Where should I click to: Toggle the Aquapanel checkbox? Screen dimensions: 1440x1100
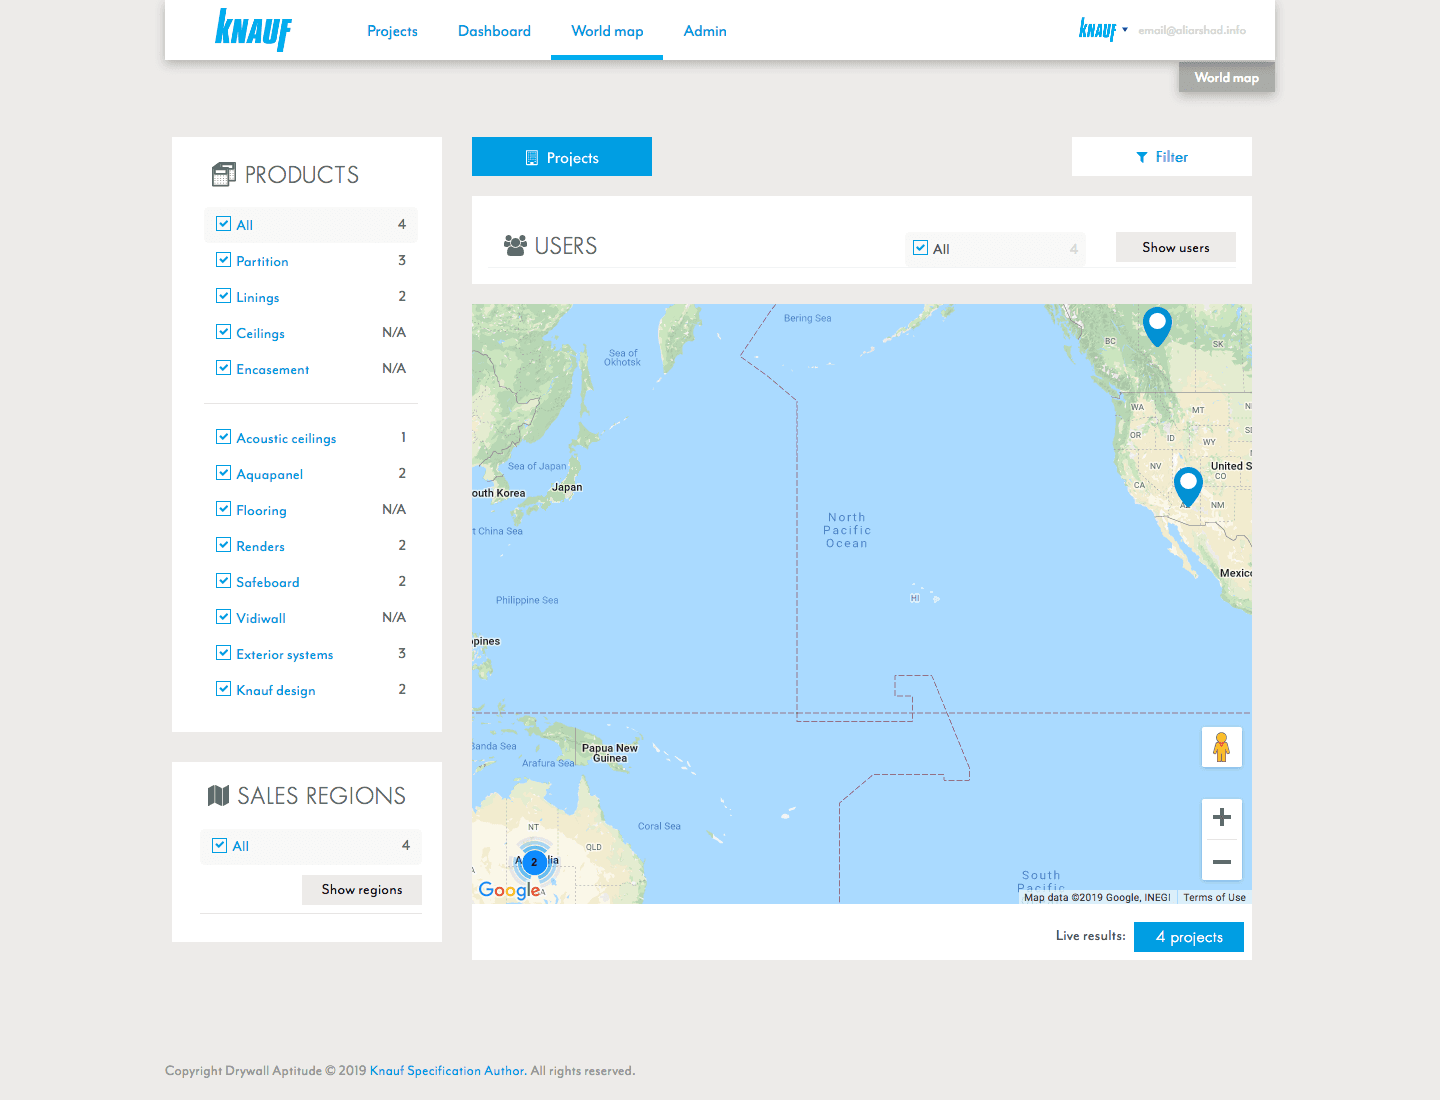(223, 473)
